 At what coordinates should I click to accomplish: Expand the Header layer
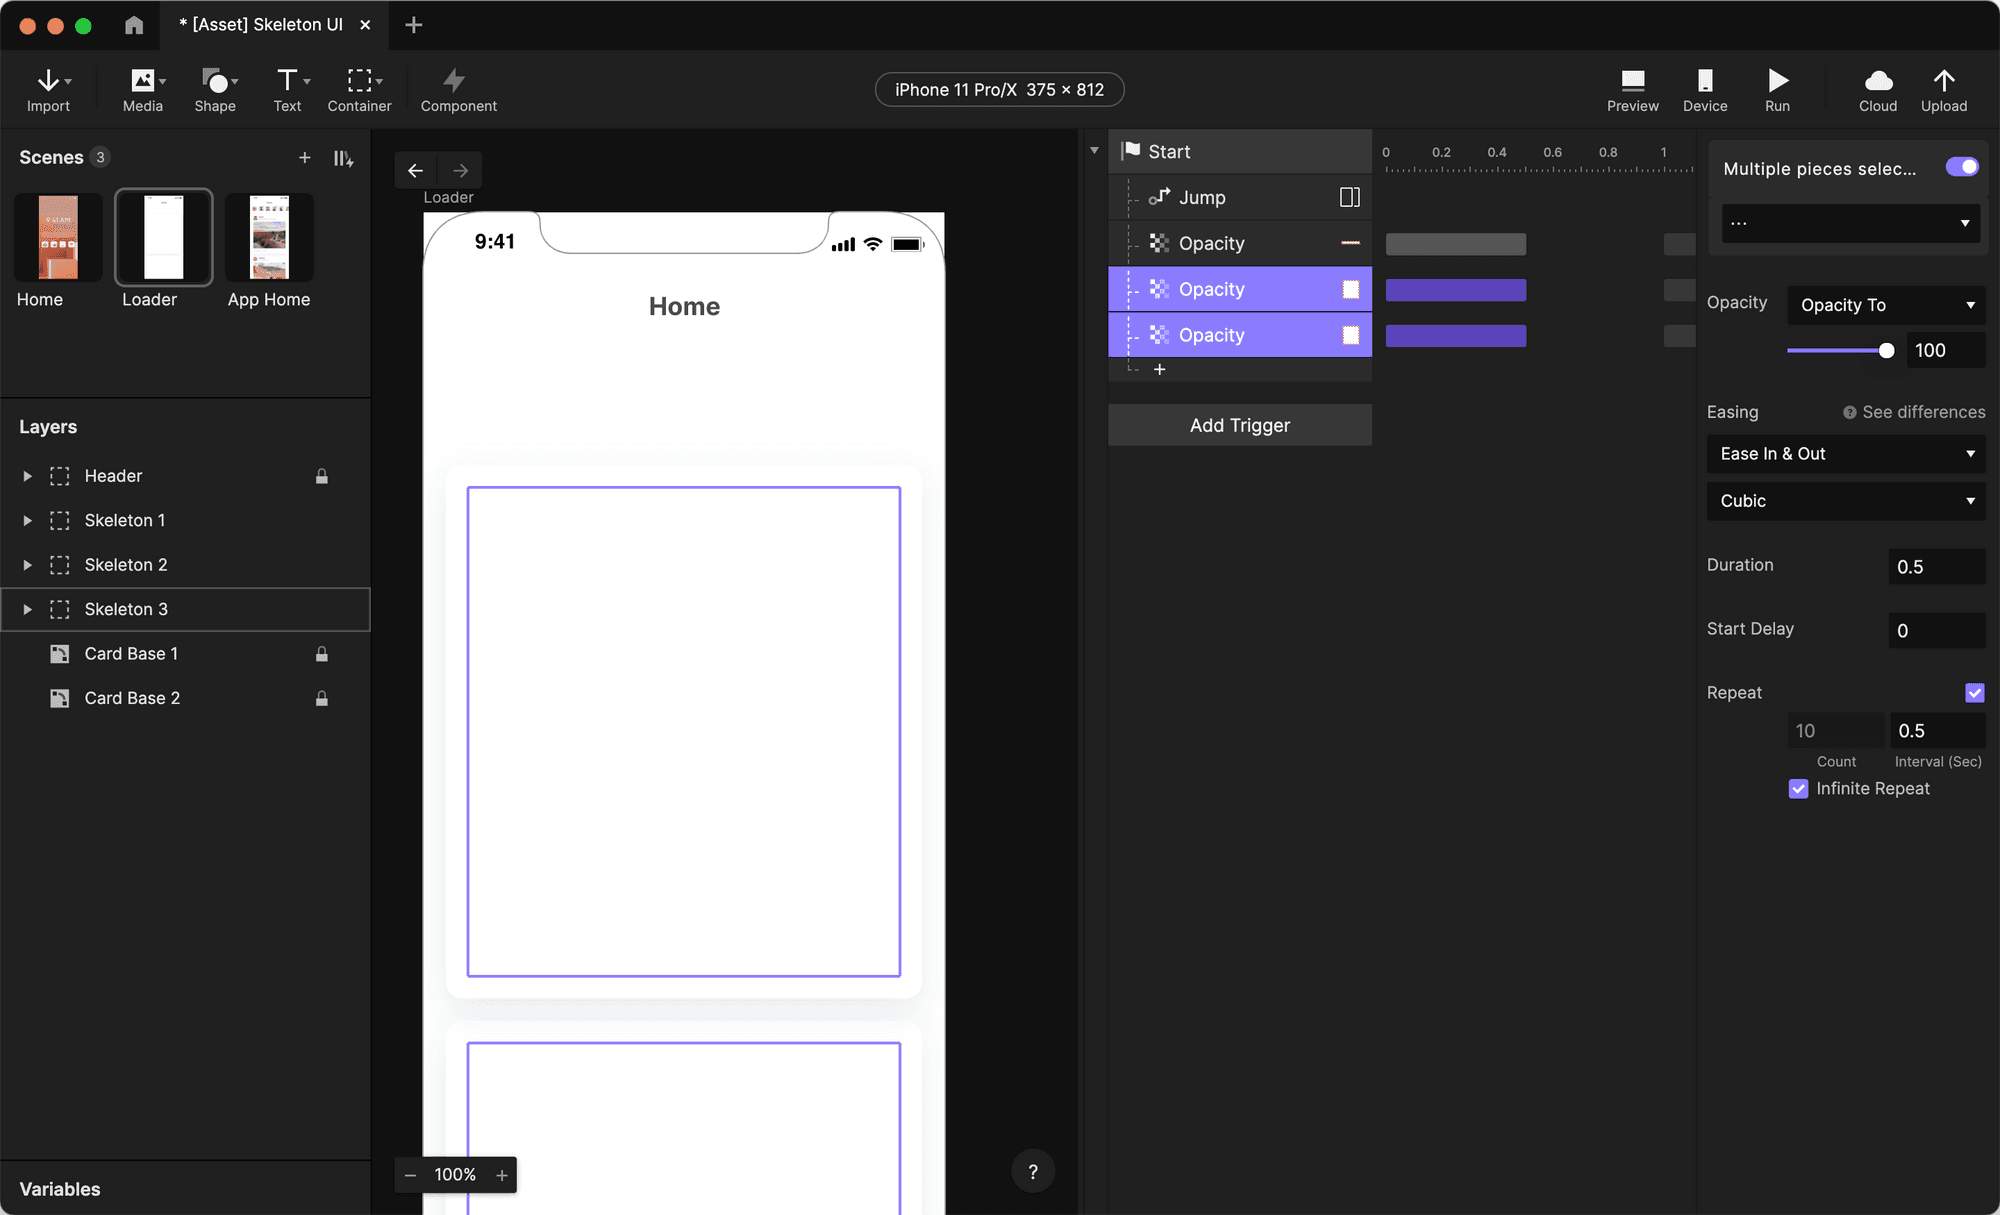click(28, 476)
